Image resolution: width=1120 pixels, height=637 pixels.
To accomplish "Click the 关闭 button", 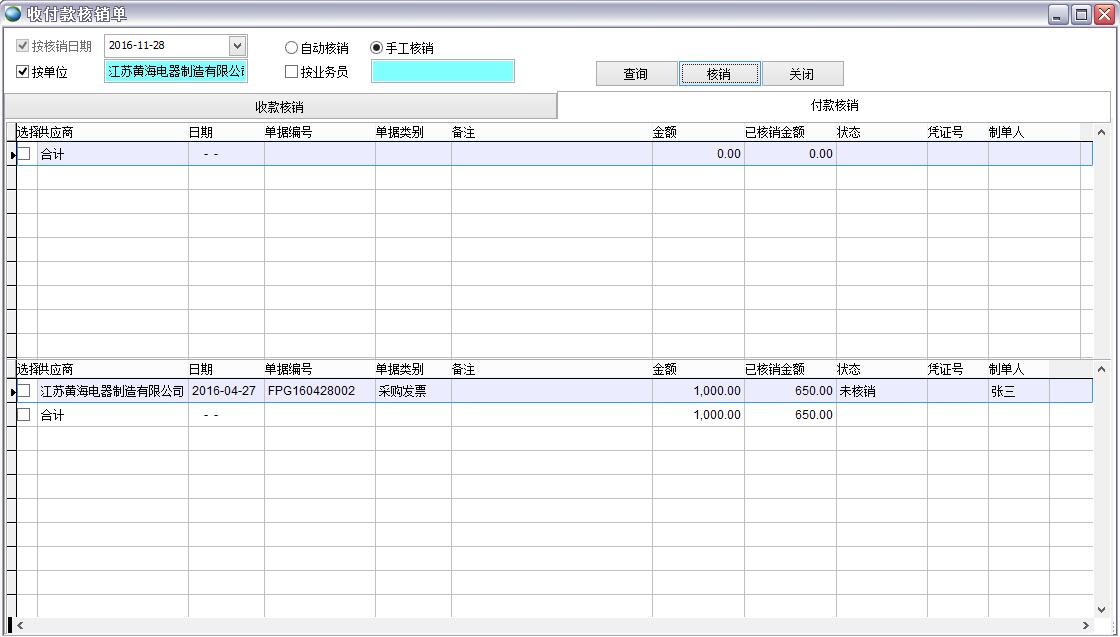I will [x=804, y=73].
